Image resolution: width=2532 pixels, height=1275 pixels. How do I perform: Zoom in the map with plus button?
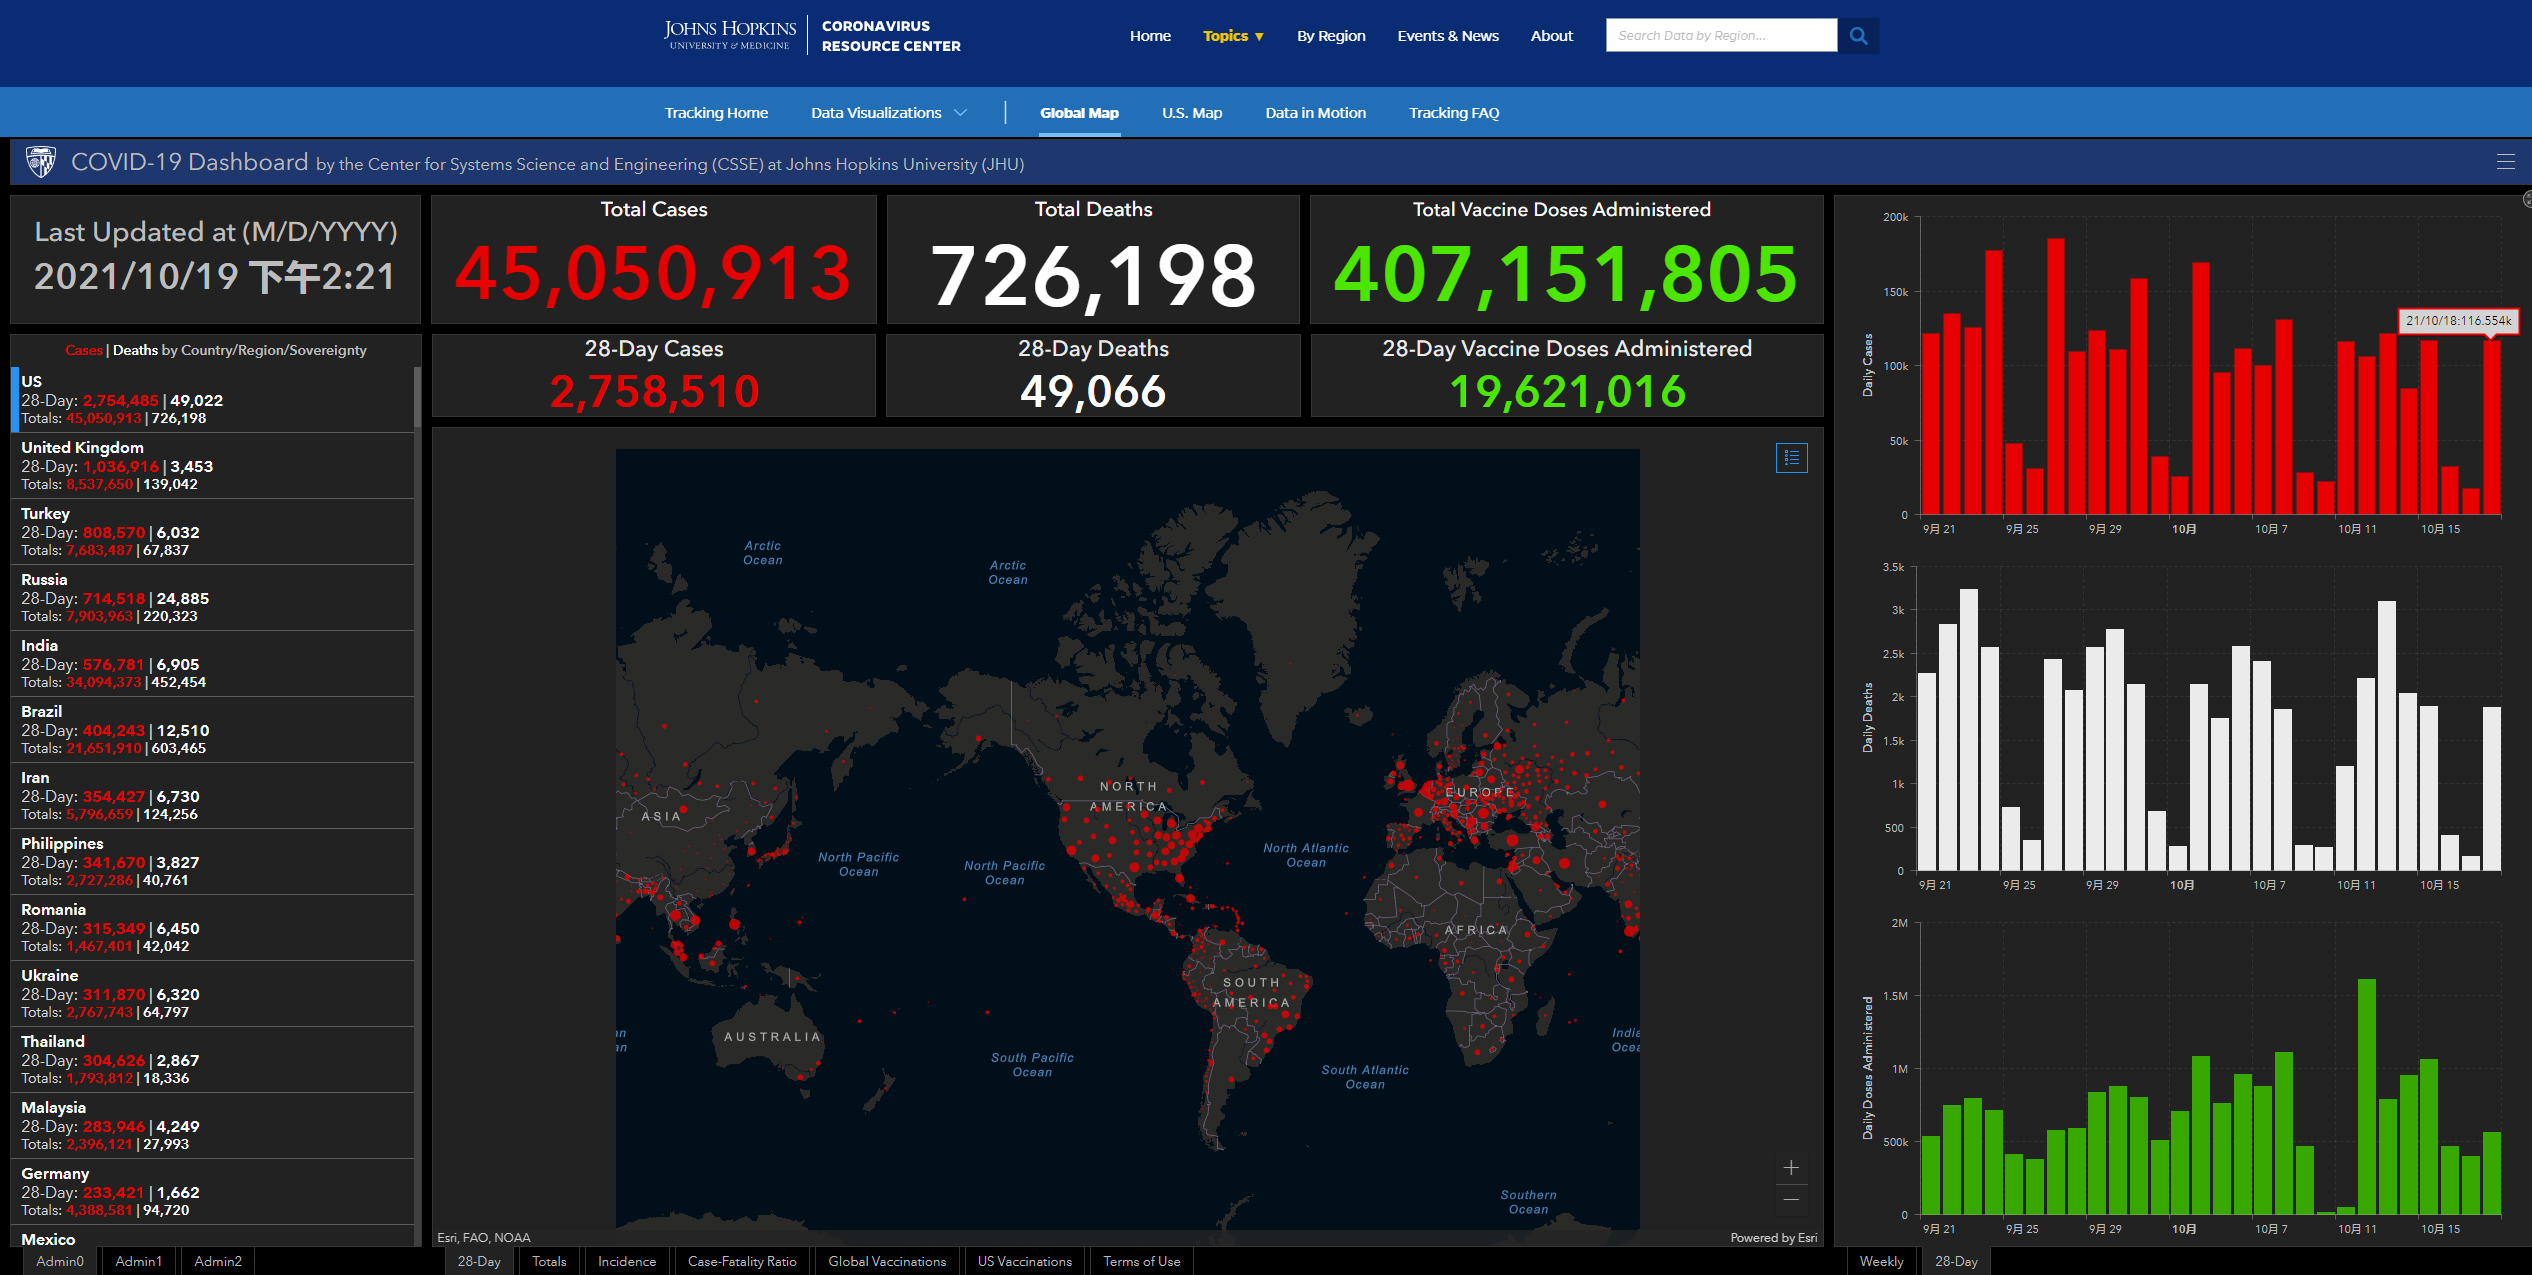point(1791,1168)
